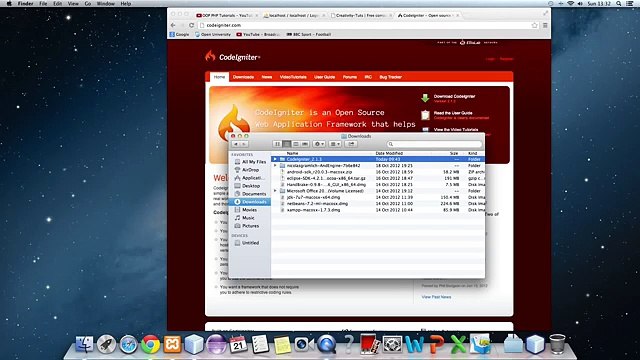Bookmark this page with star icon
Screen dimensions: 640x360
pyautogui.click(x=535, y=25)
